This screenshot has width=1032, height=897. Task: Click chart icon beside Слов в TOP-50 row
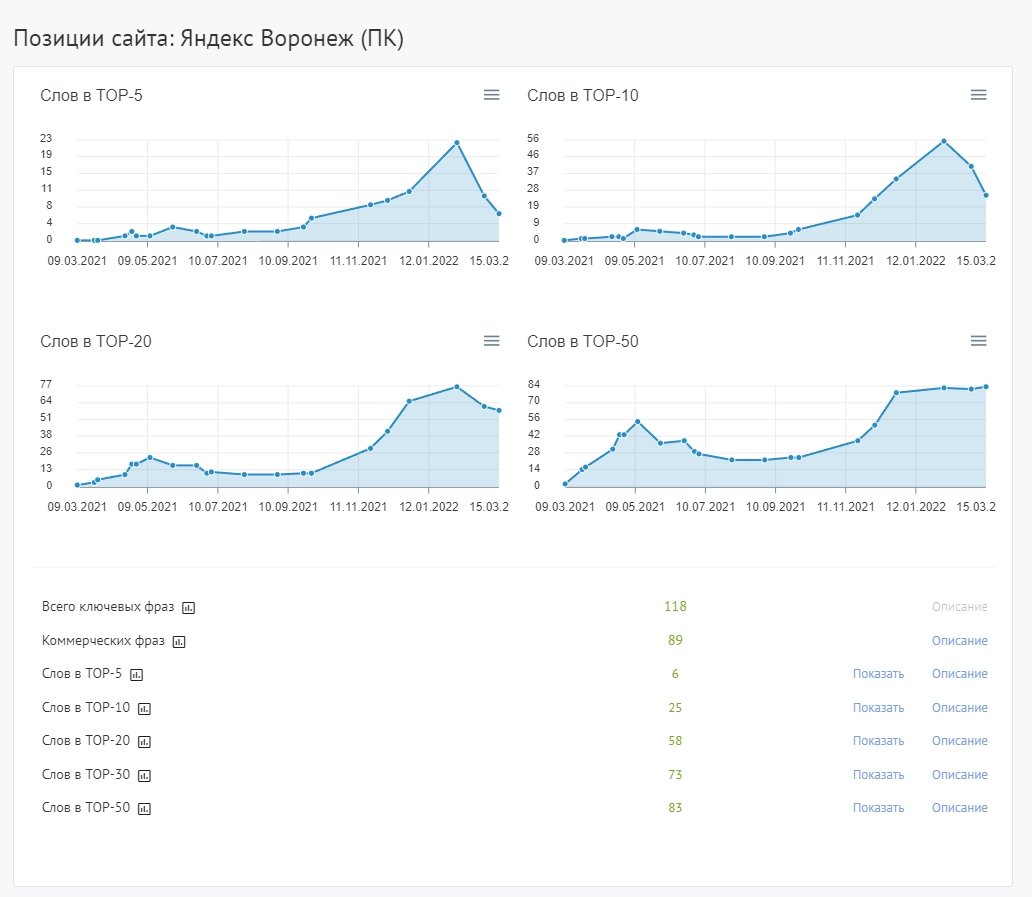(x=144, y=808)
